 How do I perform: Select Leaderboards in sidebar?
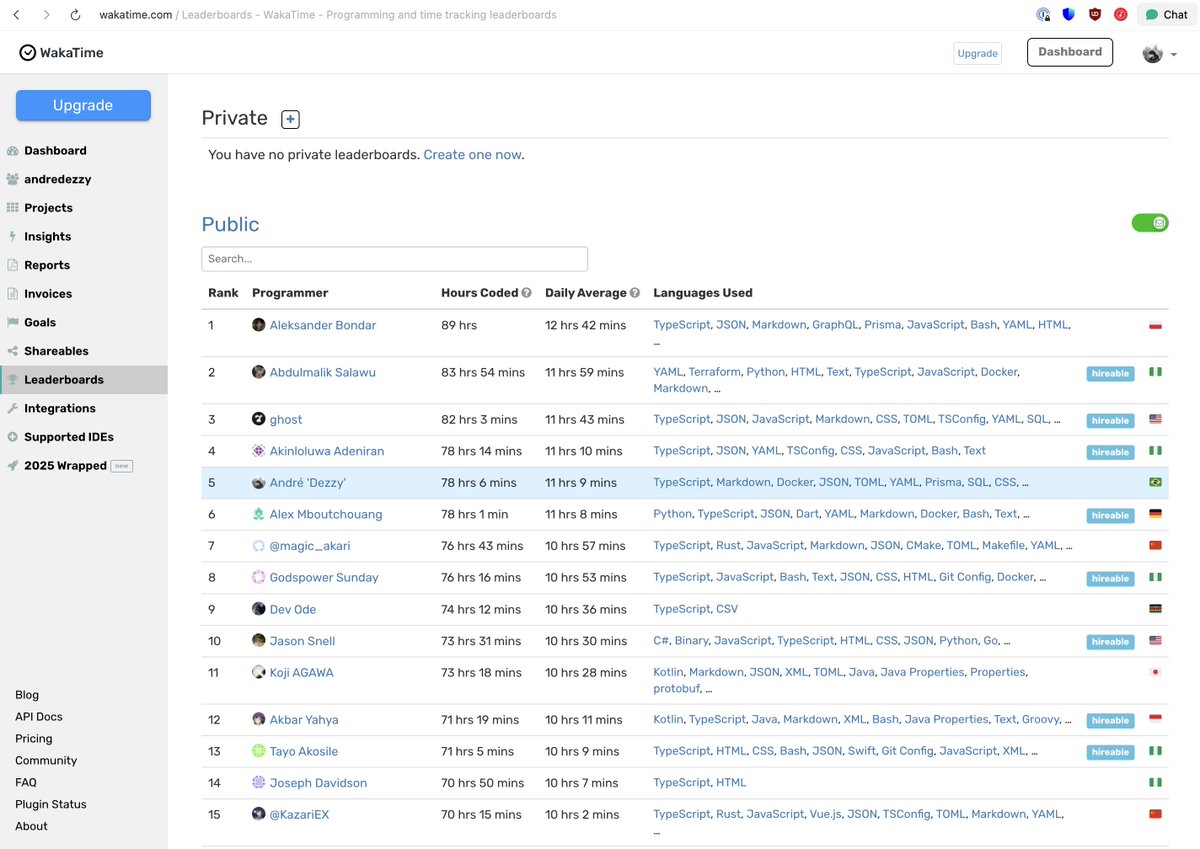click(x=64, y=380)
